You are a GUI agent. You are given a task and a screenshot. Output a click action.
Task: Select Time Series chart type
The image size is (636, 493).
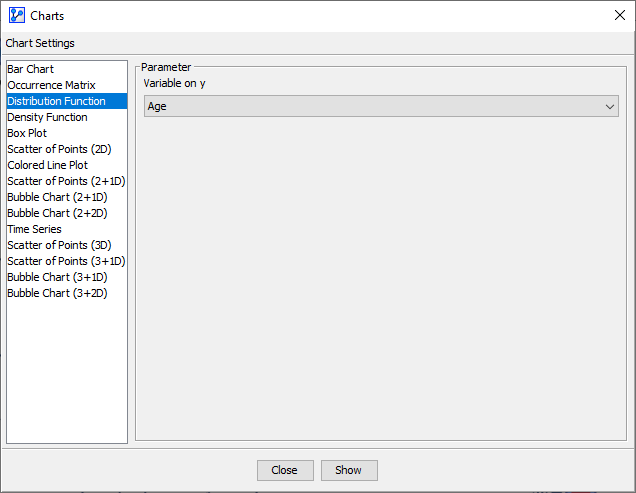click(34, 229)
